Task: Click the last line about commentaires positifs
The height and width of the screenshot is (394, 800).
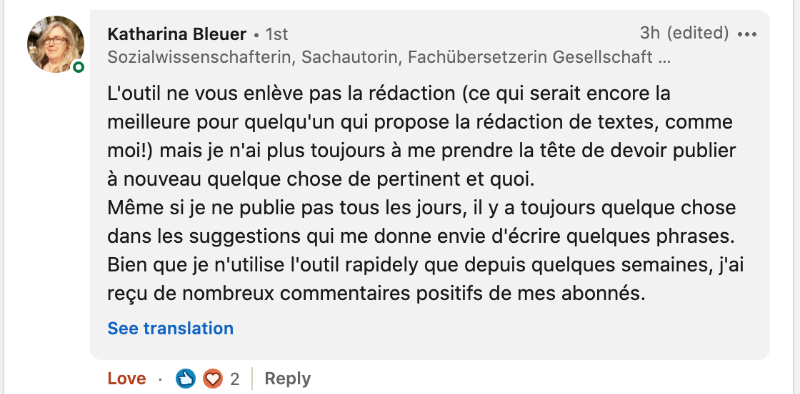Action: click(x=377, y=293)
